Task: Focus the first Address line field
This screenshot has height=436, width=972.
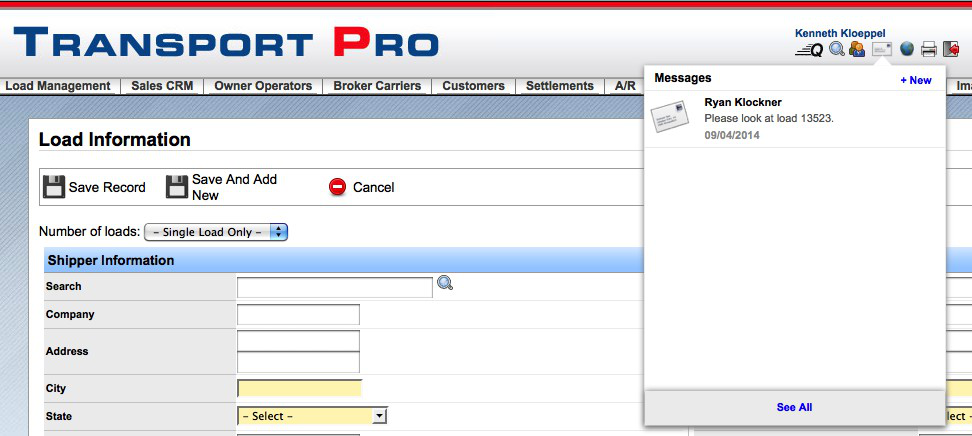Action: [298, 340]
